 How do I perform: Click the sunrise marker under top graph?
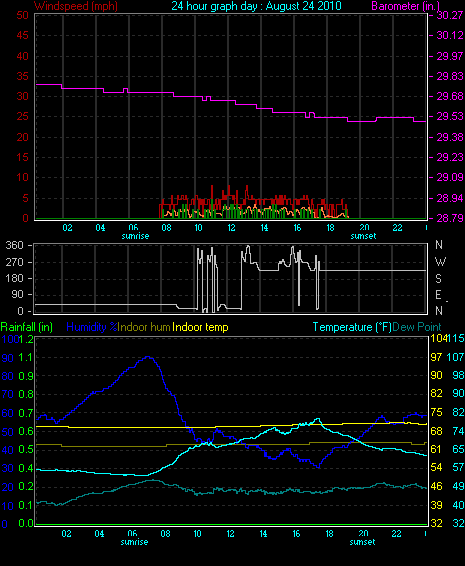[135, 236]
